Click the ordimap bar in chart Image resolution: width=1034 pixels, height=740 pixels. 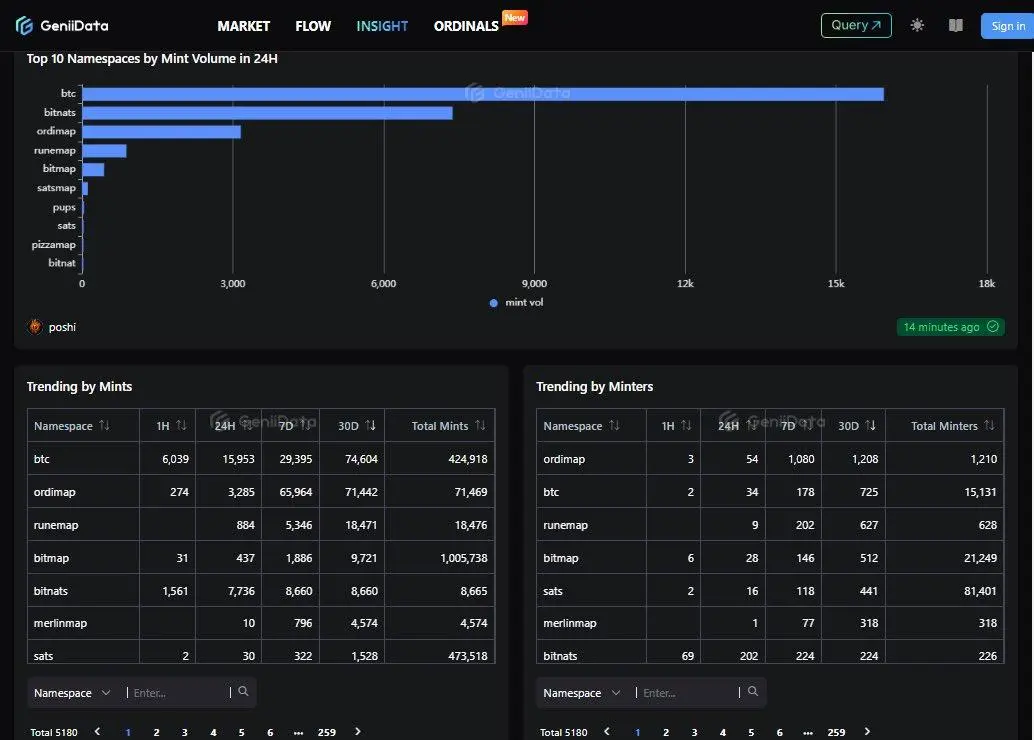(162, 132)
